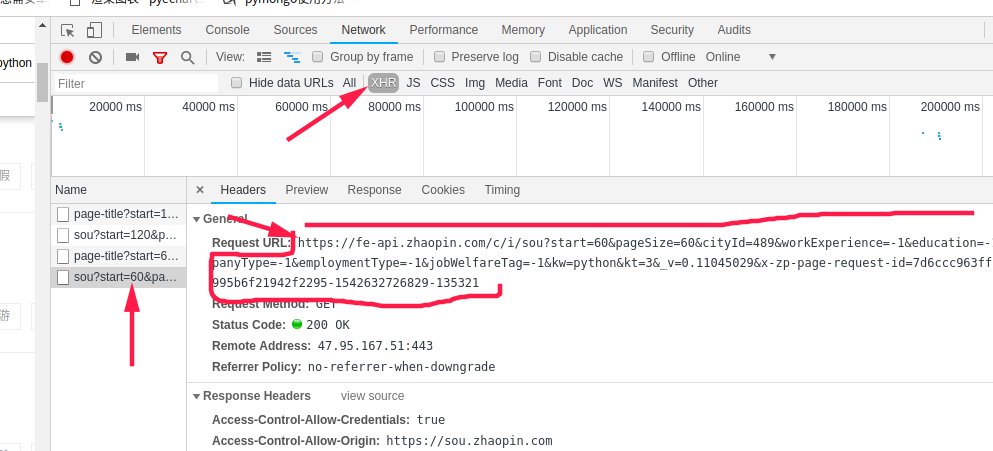This screenshot has width=993, height=451.
Task: Open the Memory tab
Action: pos(523,30)
